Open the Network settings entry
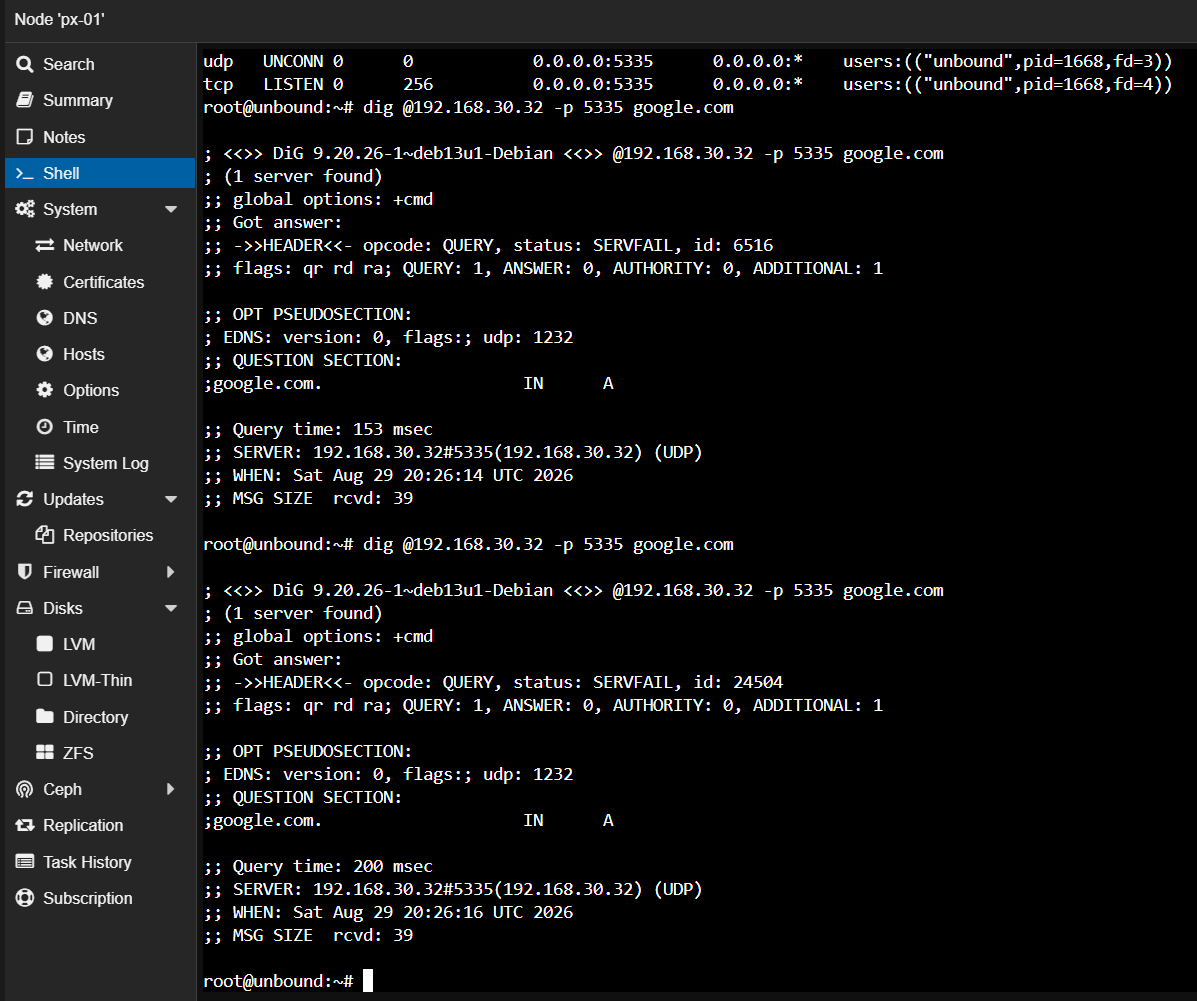The height and width of the screenshot is (1001, 1197). tap(100, 245)
